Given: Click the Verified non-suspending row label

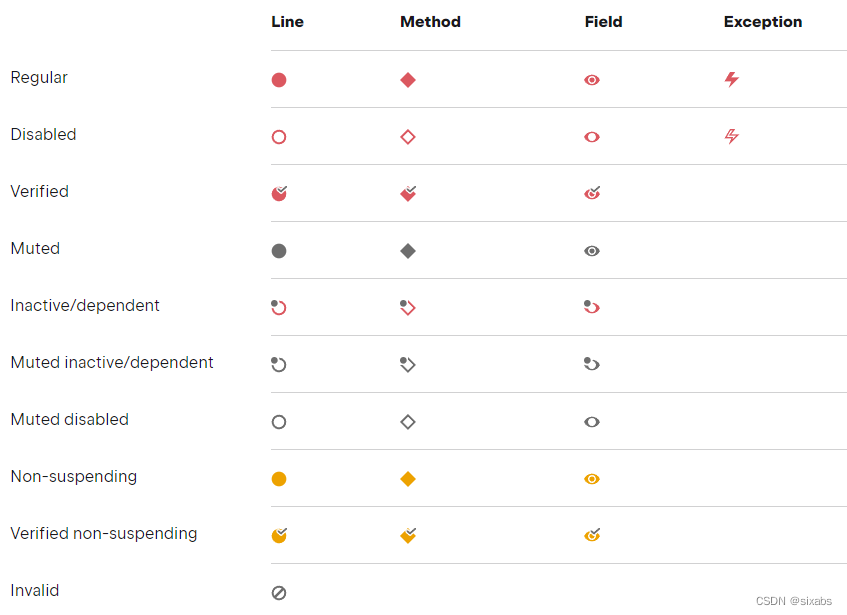Looking at the screenshot, I should 104,534.
